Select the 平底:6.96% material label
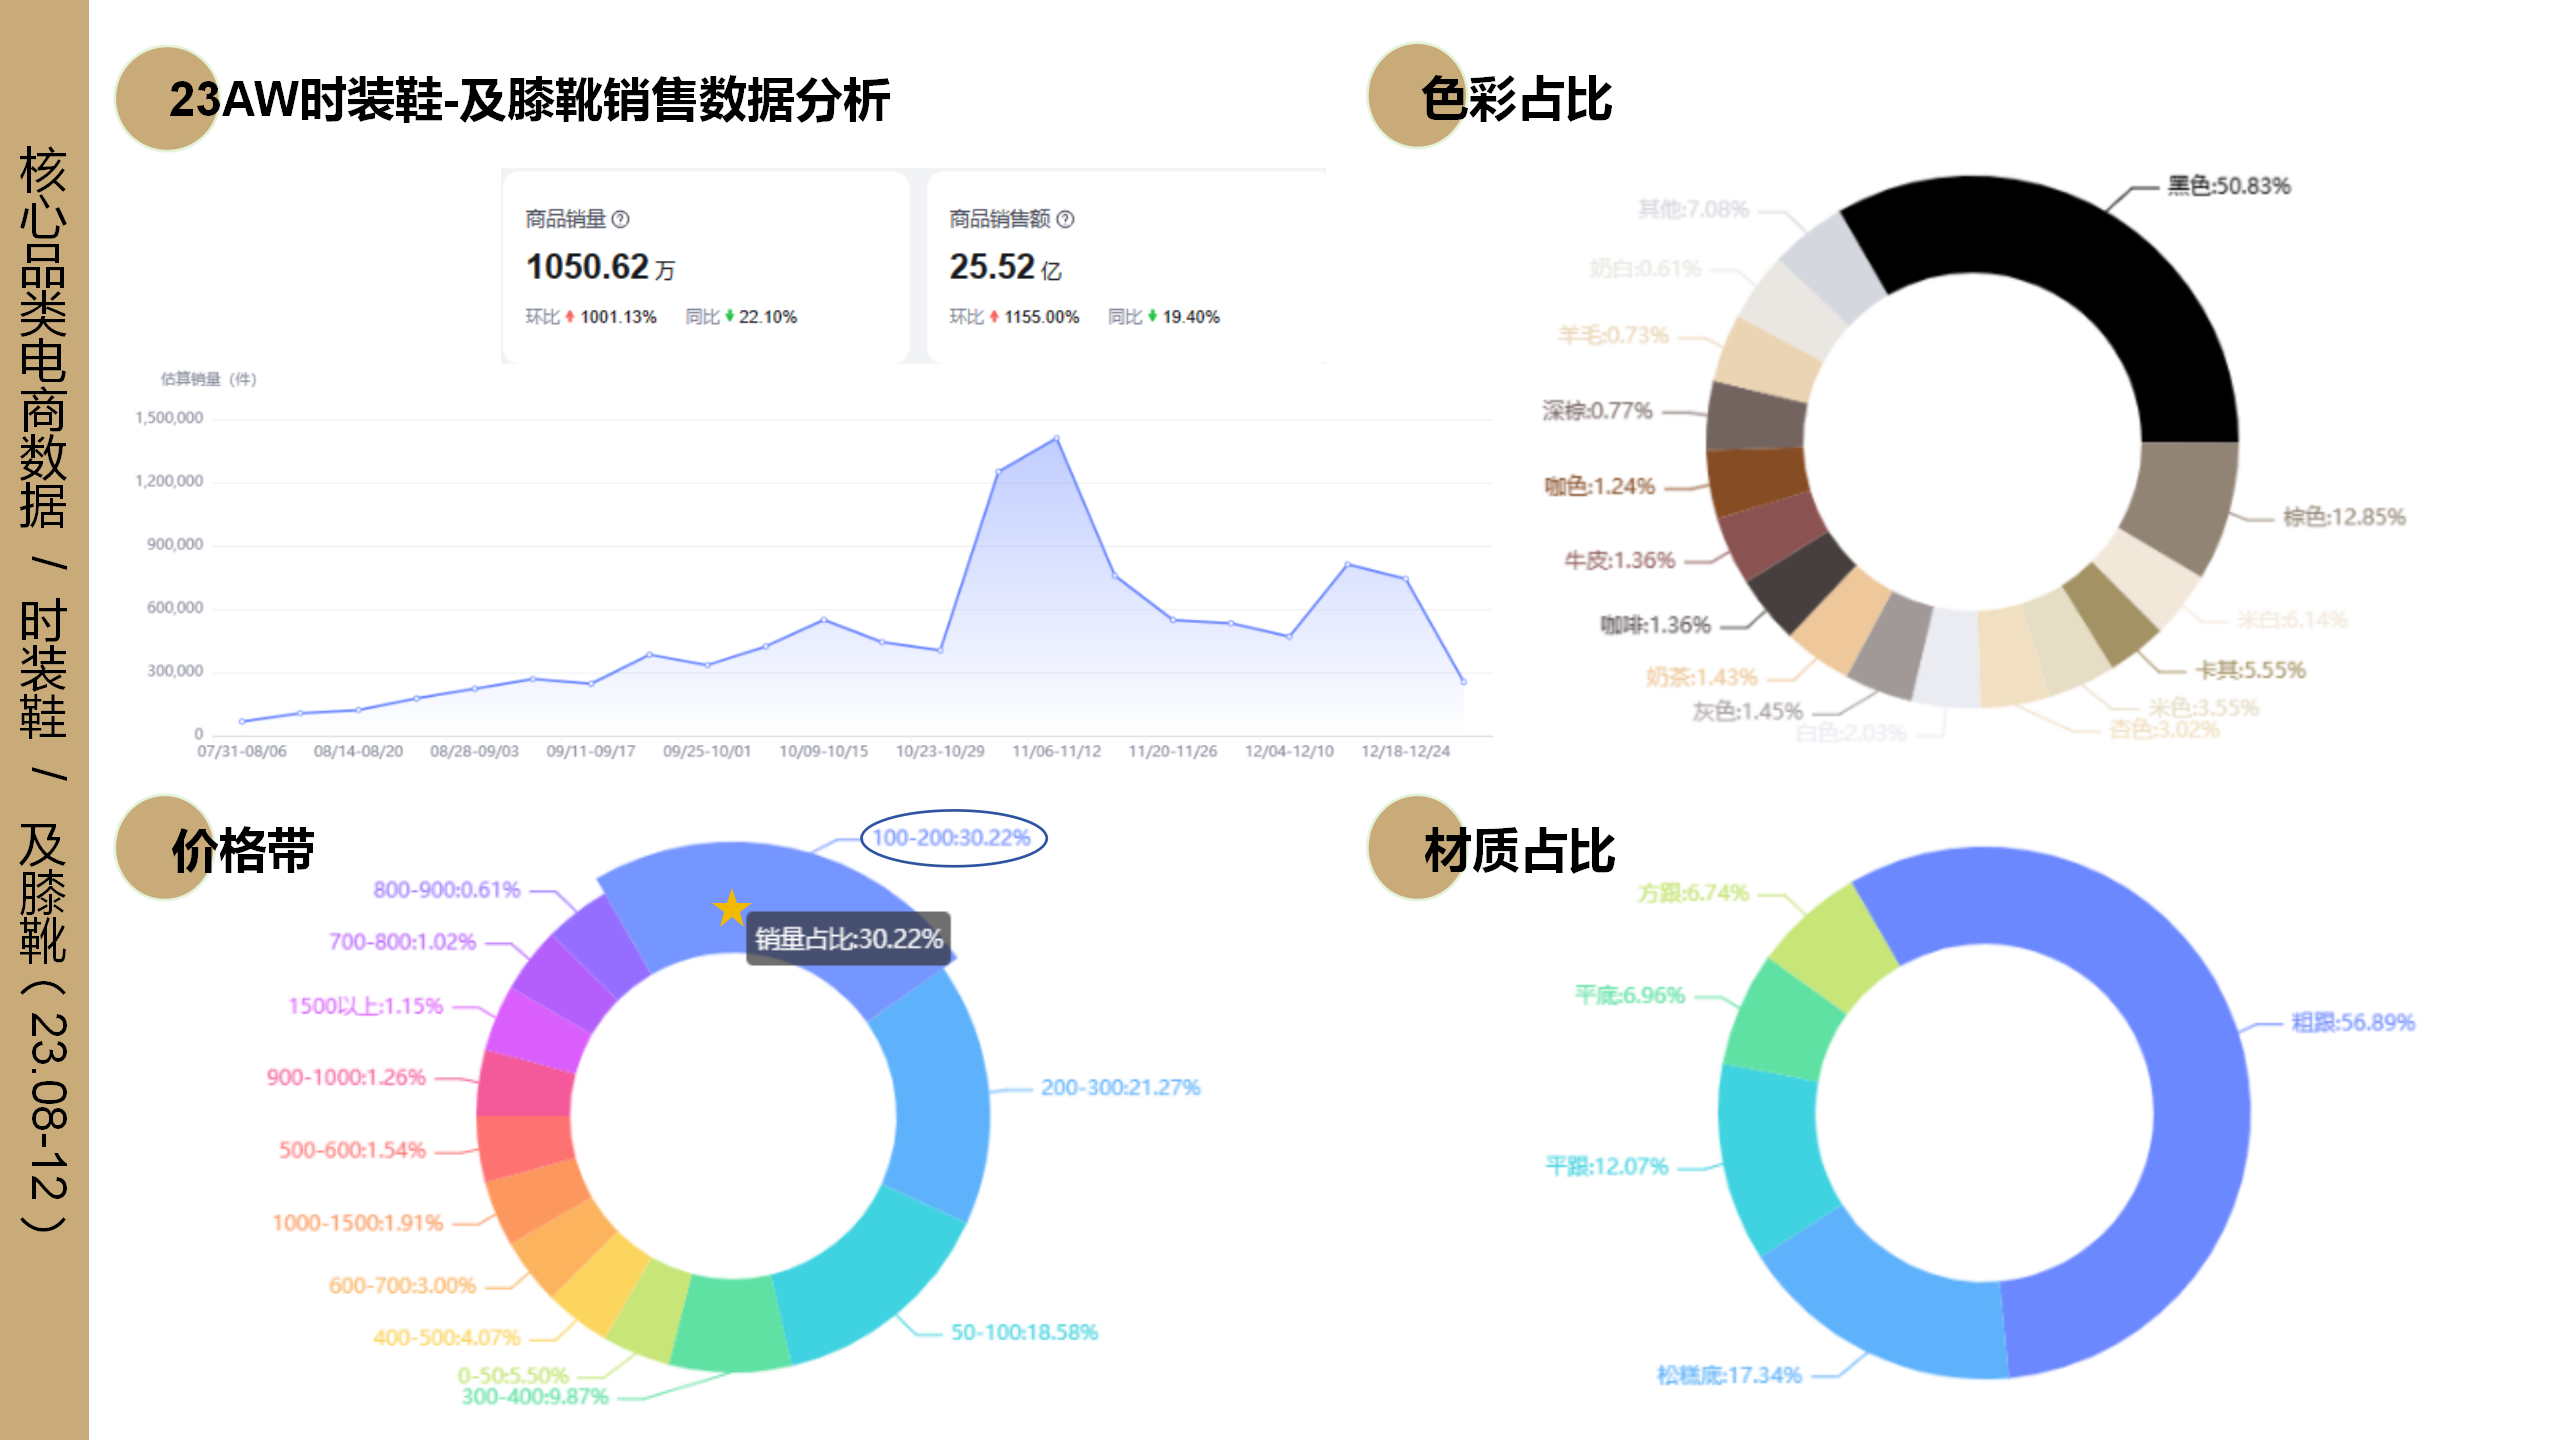Image resolution: width=2560 pixels, height=1440 pixels. click(1630, 995)
